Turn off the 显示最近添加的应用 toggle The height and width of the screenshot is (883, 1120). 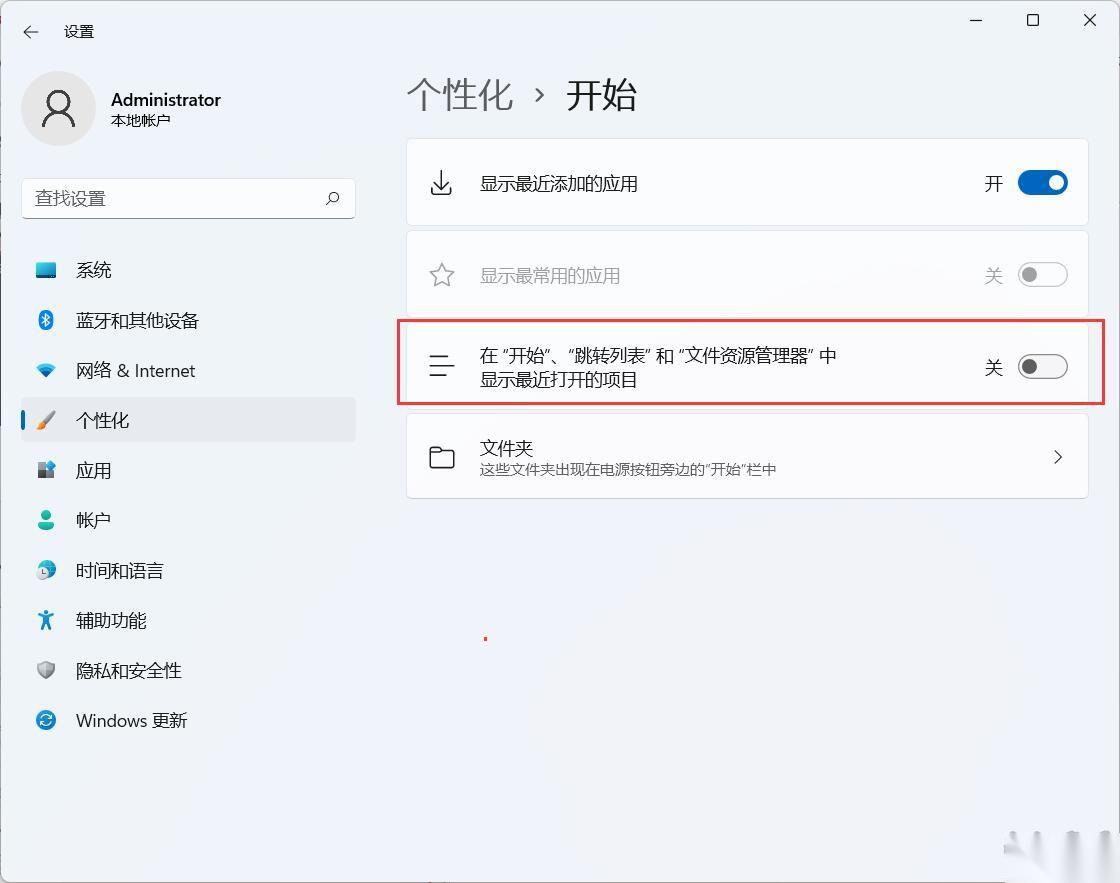click(1042, 183)
